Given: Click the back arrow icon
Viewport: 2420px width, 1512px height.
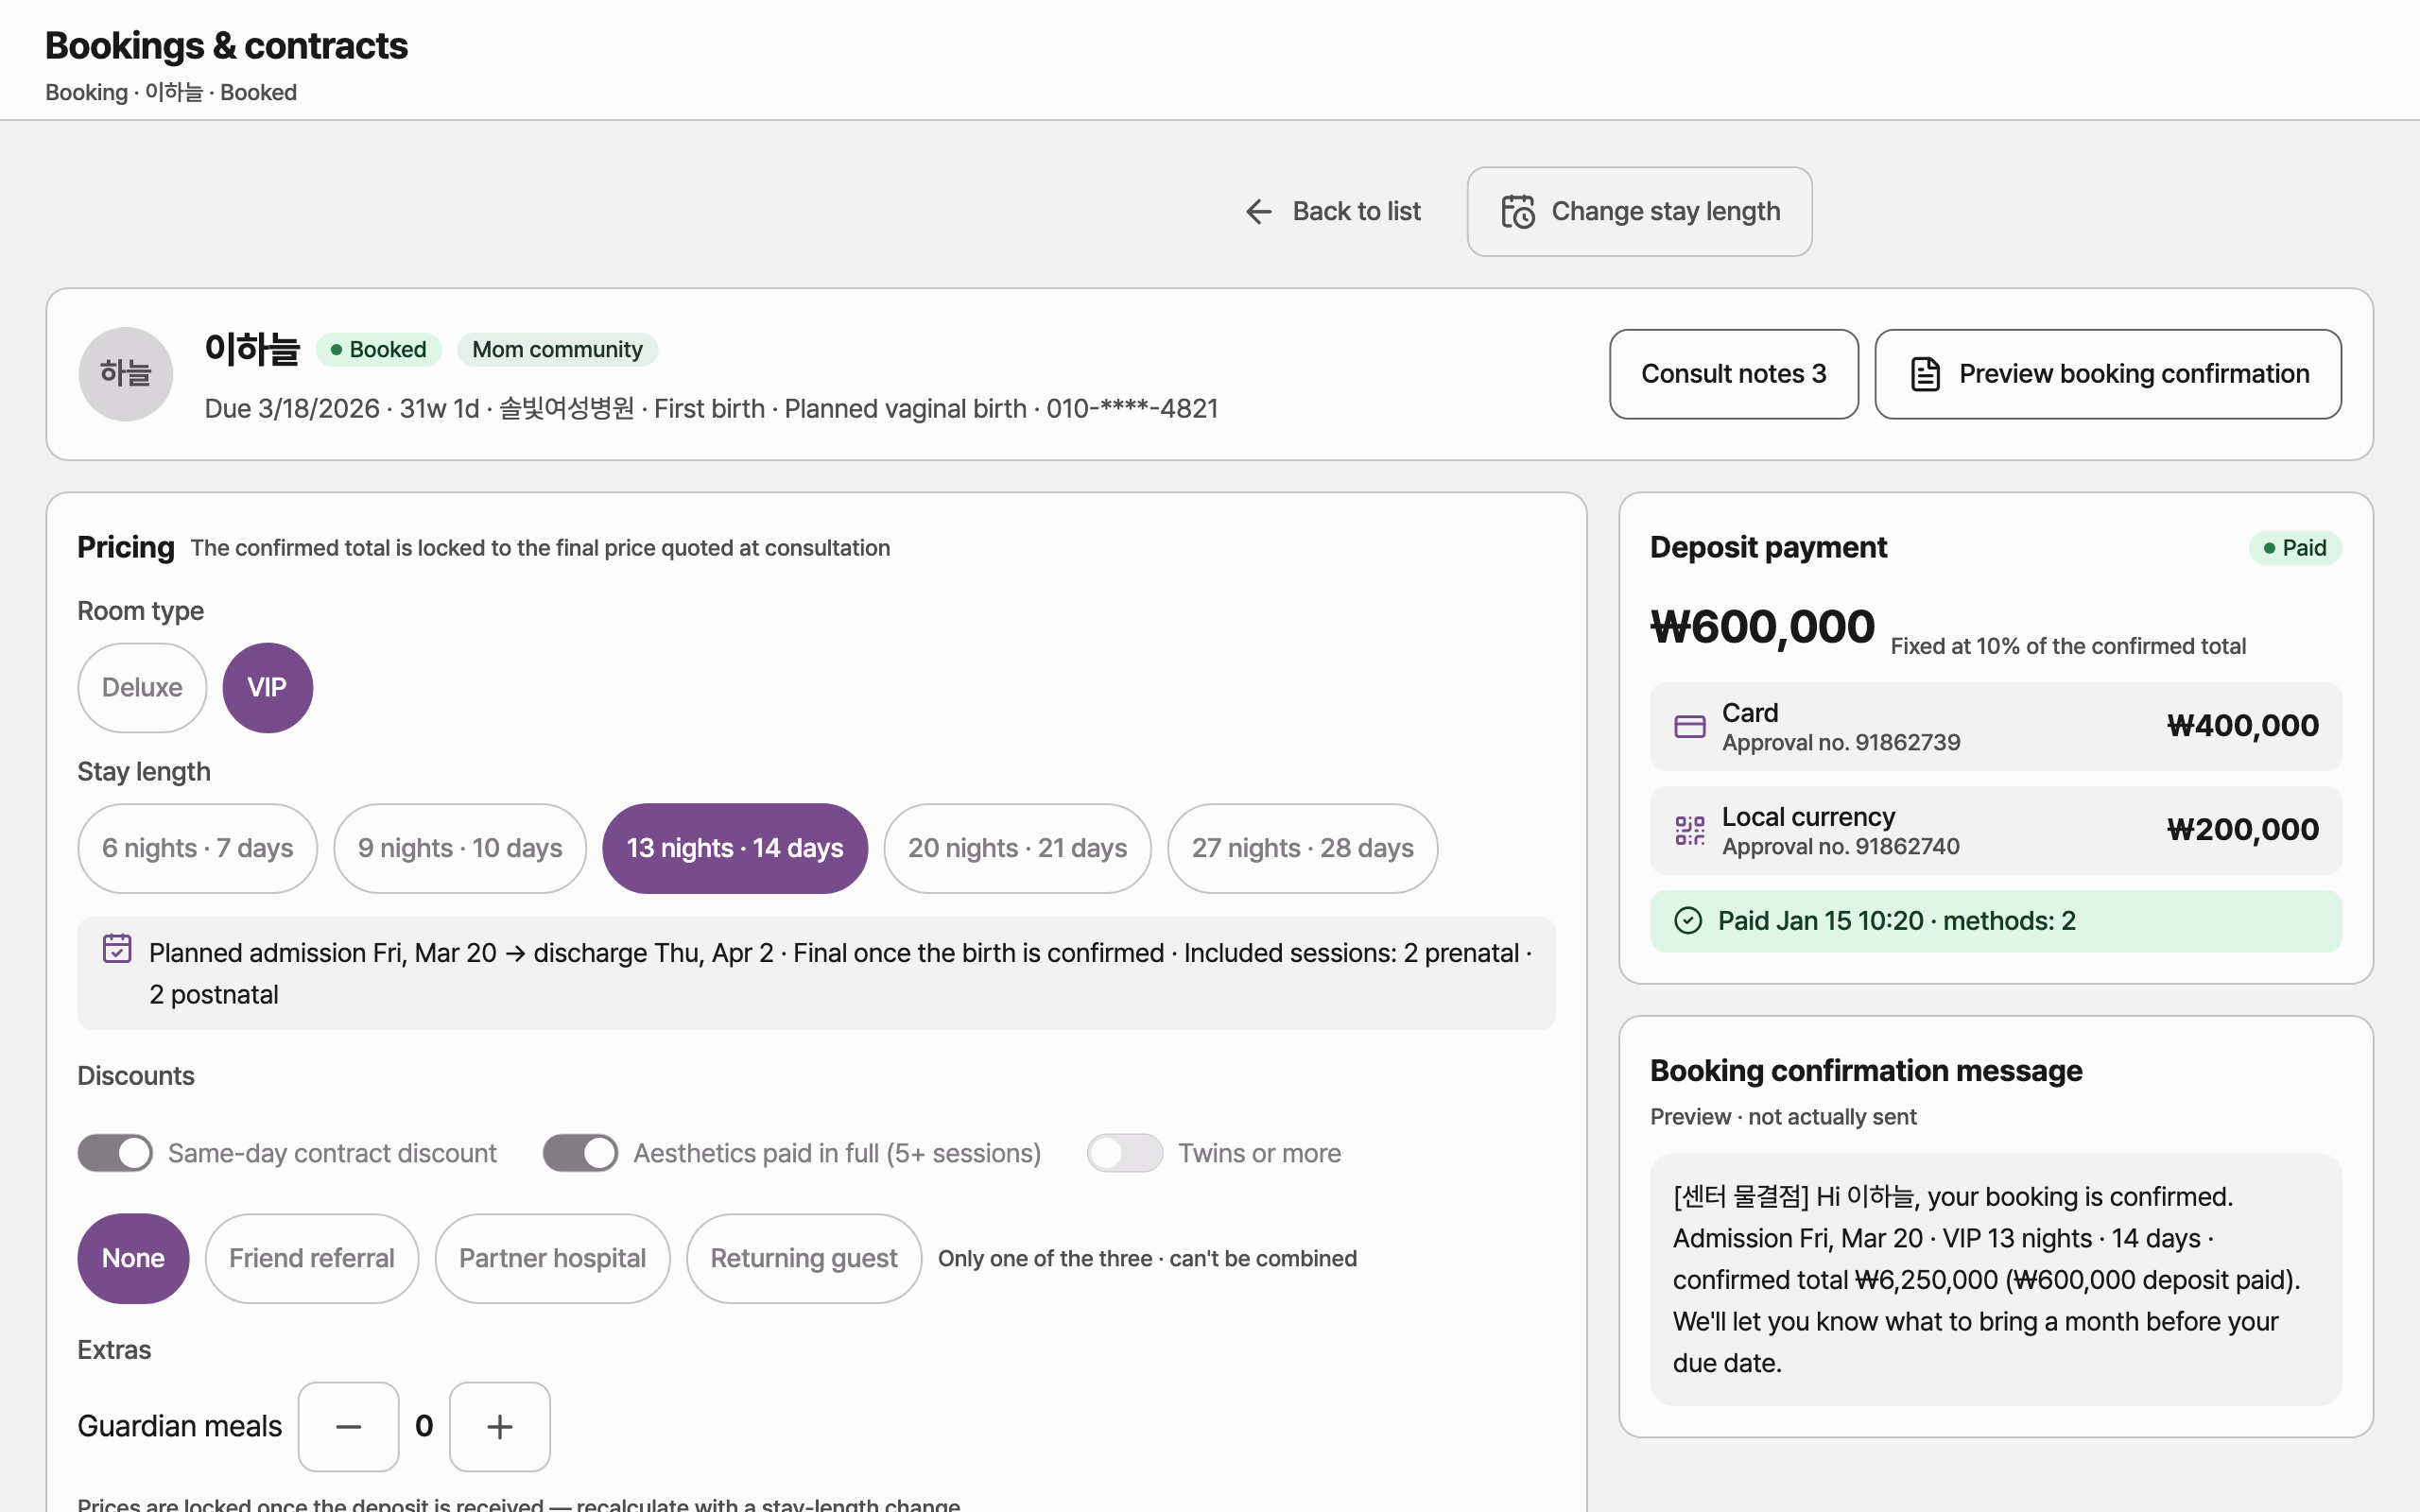Looking at the screenshot, I should point(1258,211).
